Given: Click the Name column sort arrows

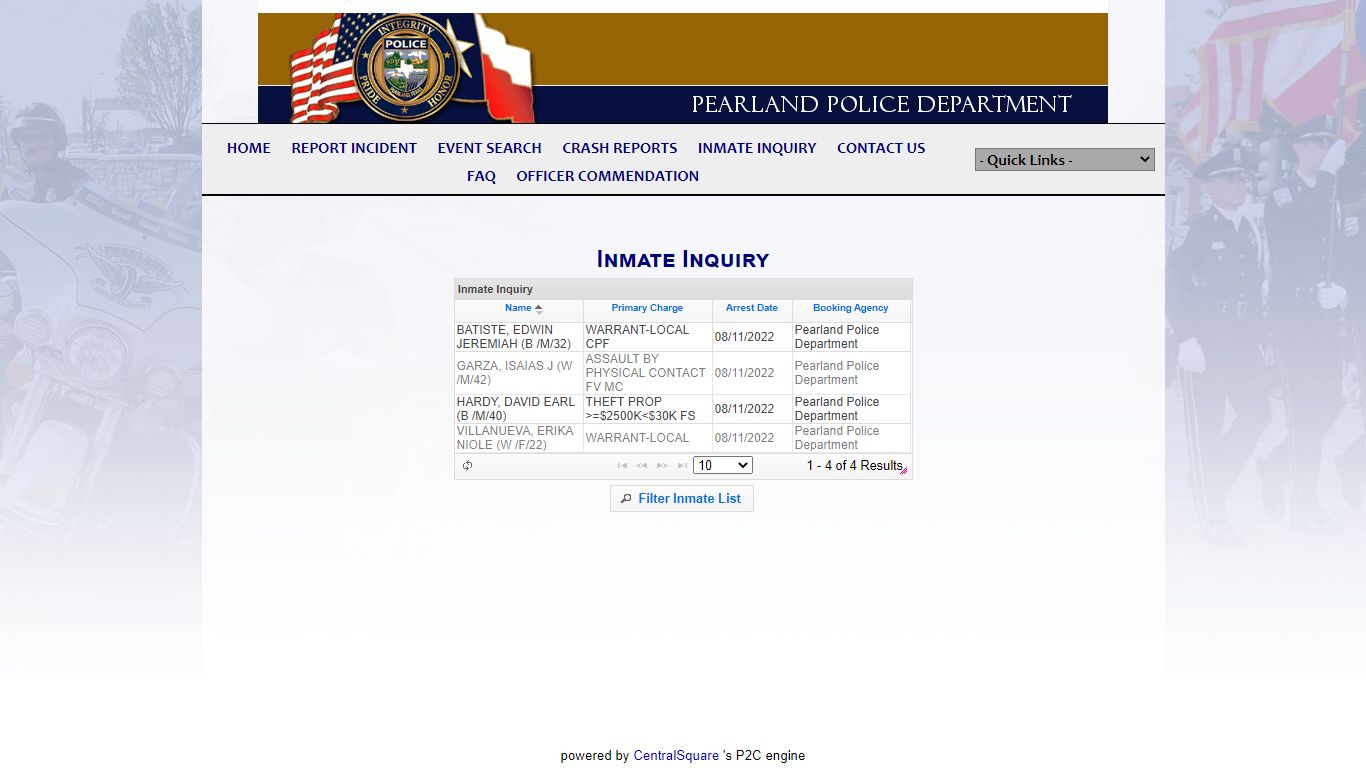Looking at the screenshot, I should 538,309.
